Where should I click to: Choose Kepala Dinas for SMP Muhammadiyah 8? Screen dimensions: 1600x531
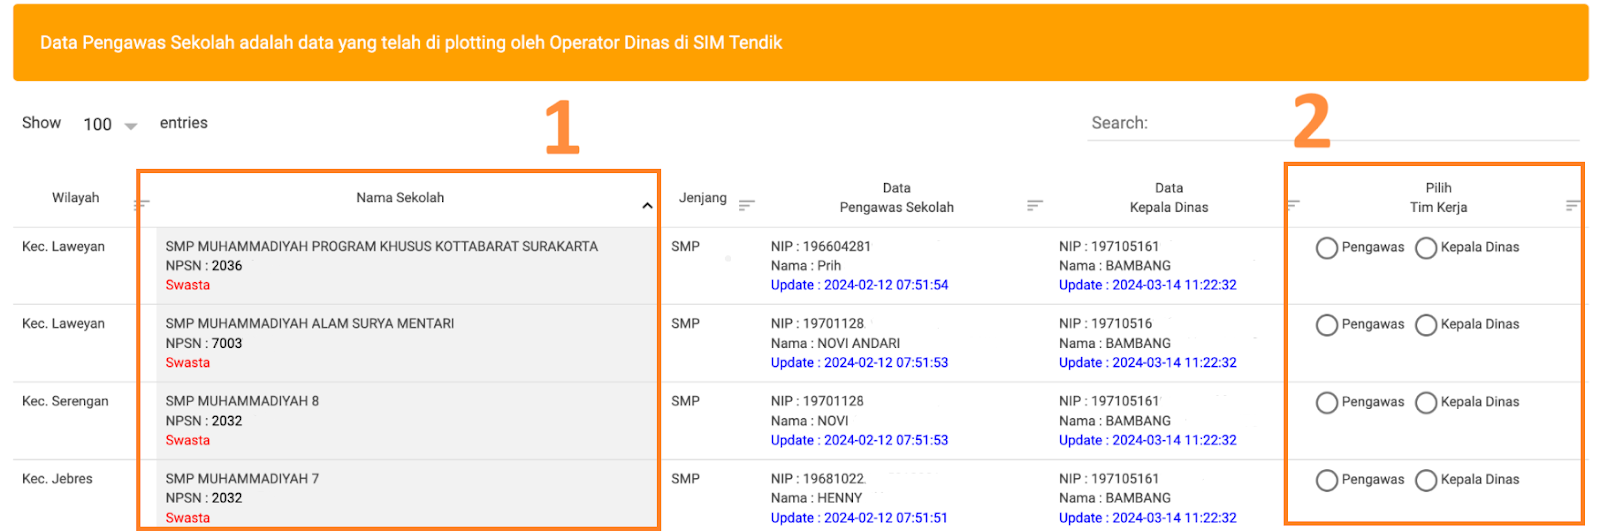(x=1426, y=403)
